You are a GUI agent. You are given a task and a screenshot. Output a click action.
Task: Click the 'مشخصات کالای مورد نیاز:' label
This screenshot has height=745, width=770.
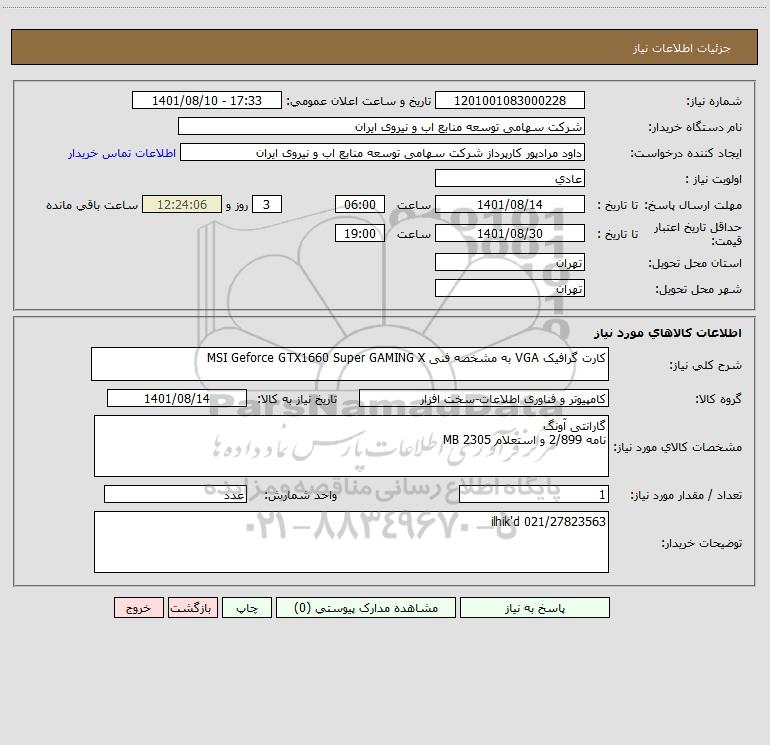[x=678, y=447]
